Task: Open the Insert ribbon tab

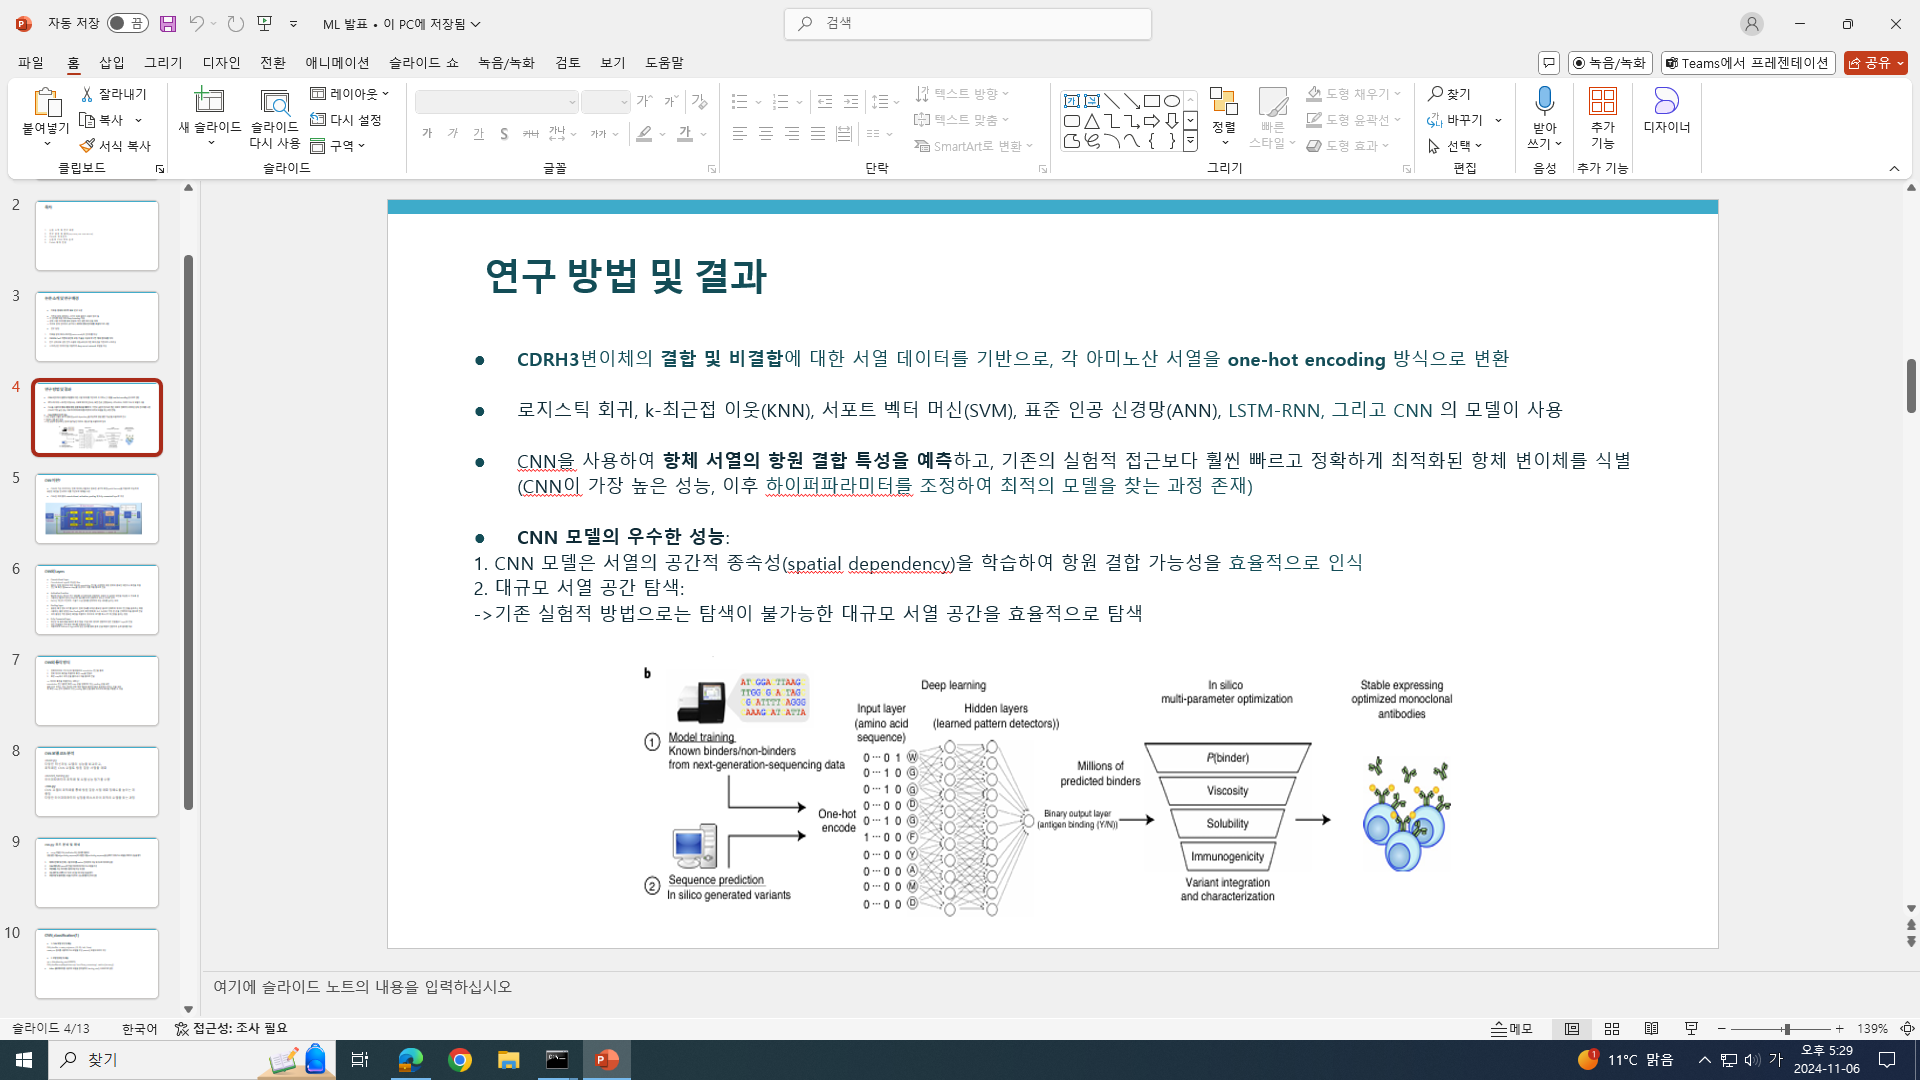Action: [x=112, y=62]
